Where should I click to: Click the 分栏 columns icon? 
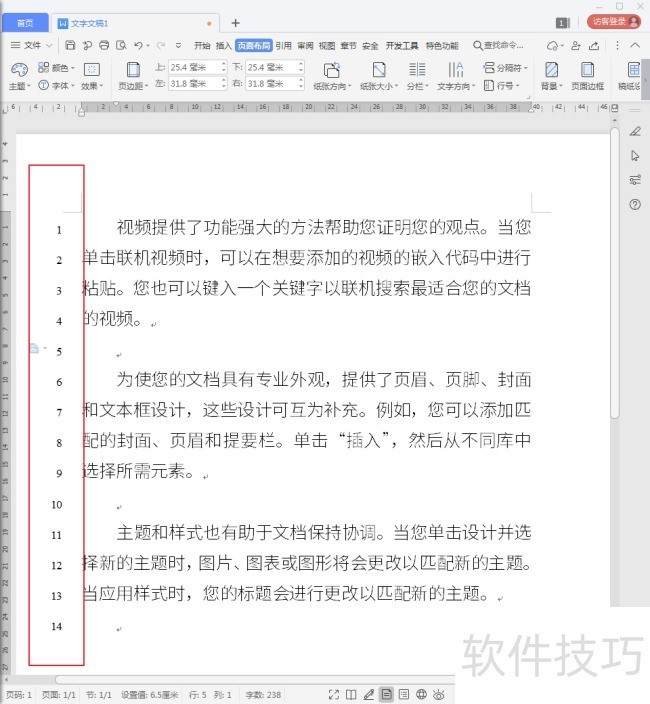coord(417,70)
